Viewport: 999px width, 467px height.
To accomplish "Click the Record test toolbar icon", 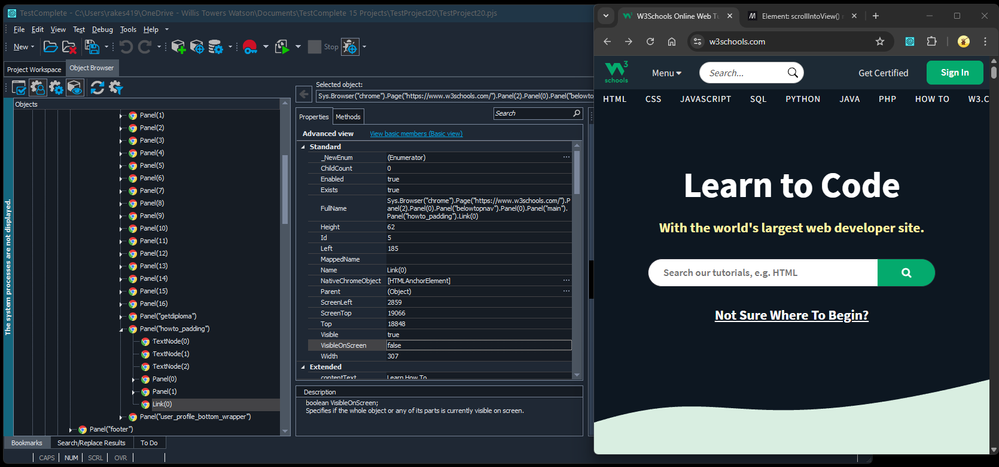I will pos(249,46).
